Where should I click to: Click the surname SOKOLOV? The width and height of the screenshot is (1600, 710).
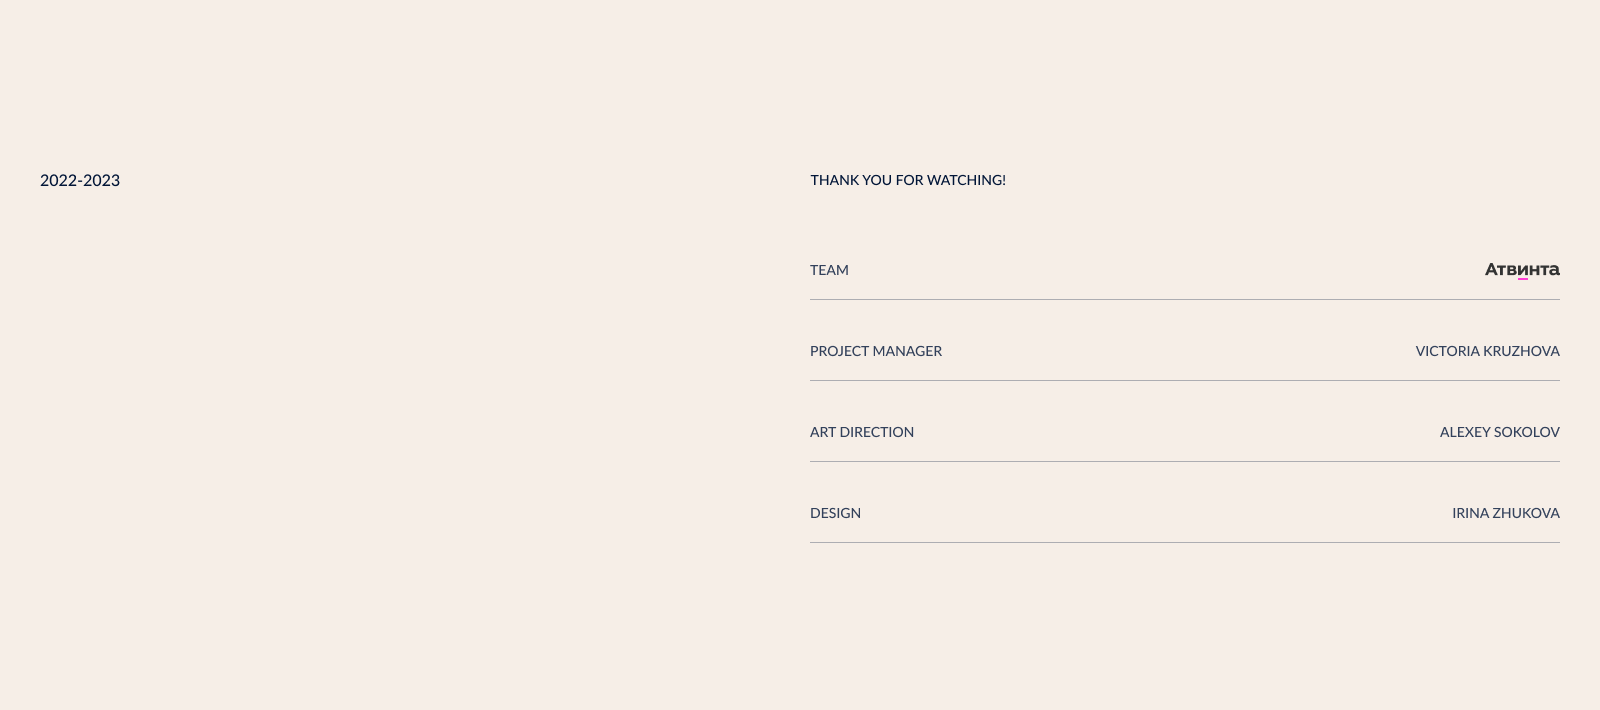pyautogui.click(x=1526, y=433)
